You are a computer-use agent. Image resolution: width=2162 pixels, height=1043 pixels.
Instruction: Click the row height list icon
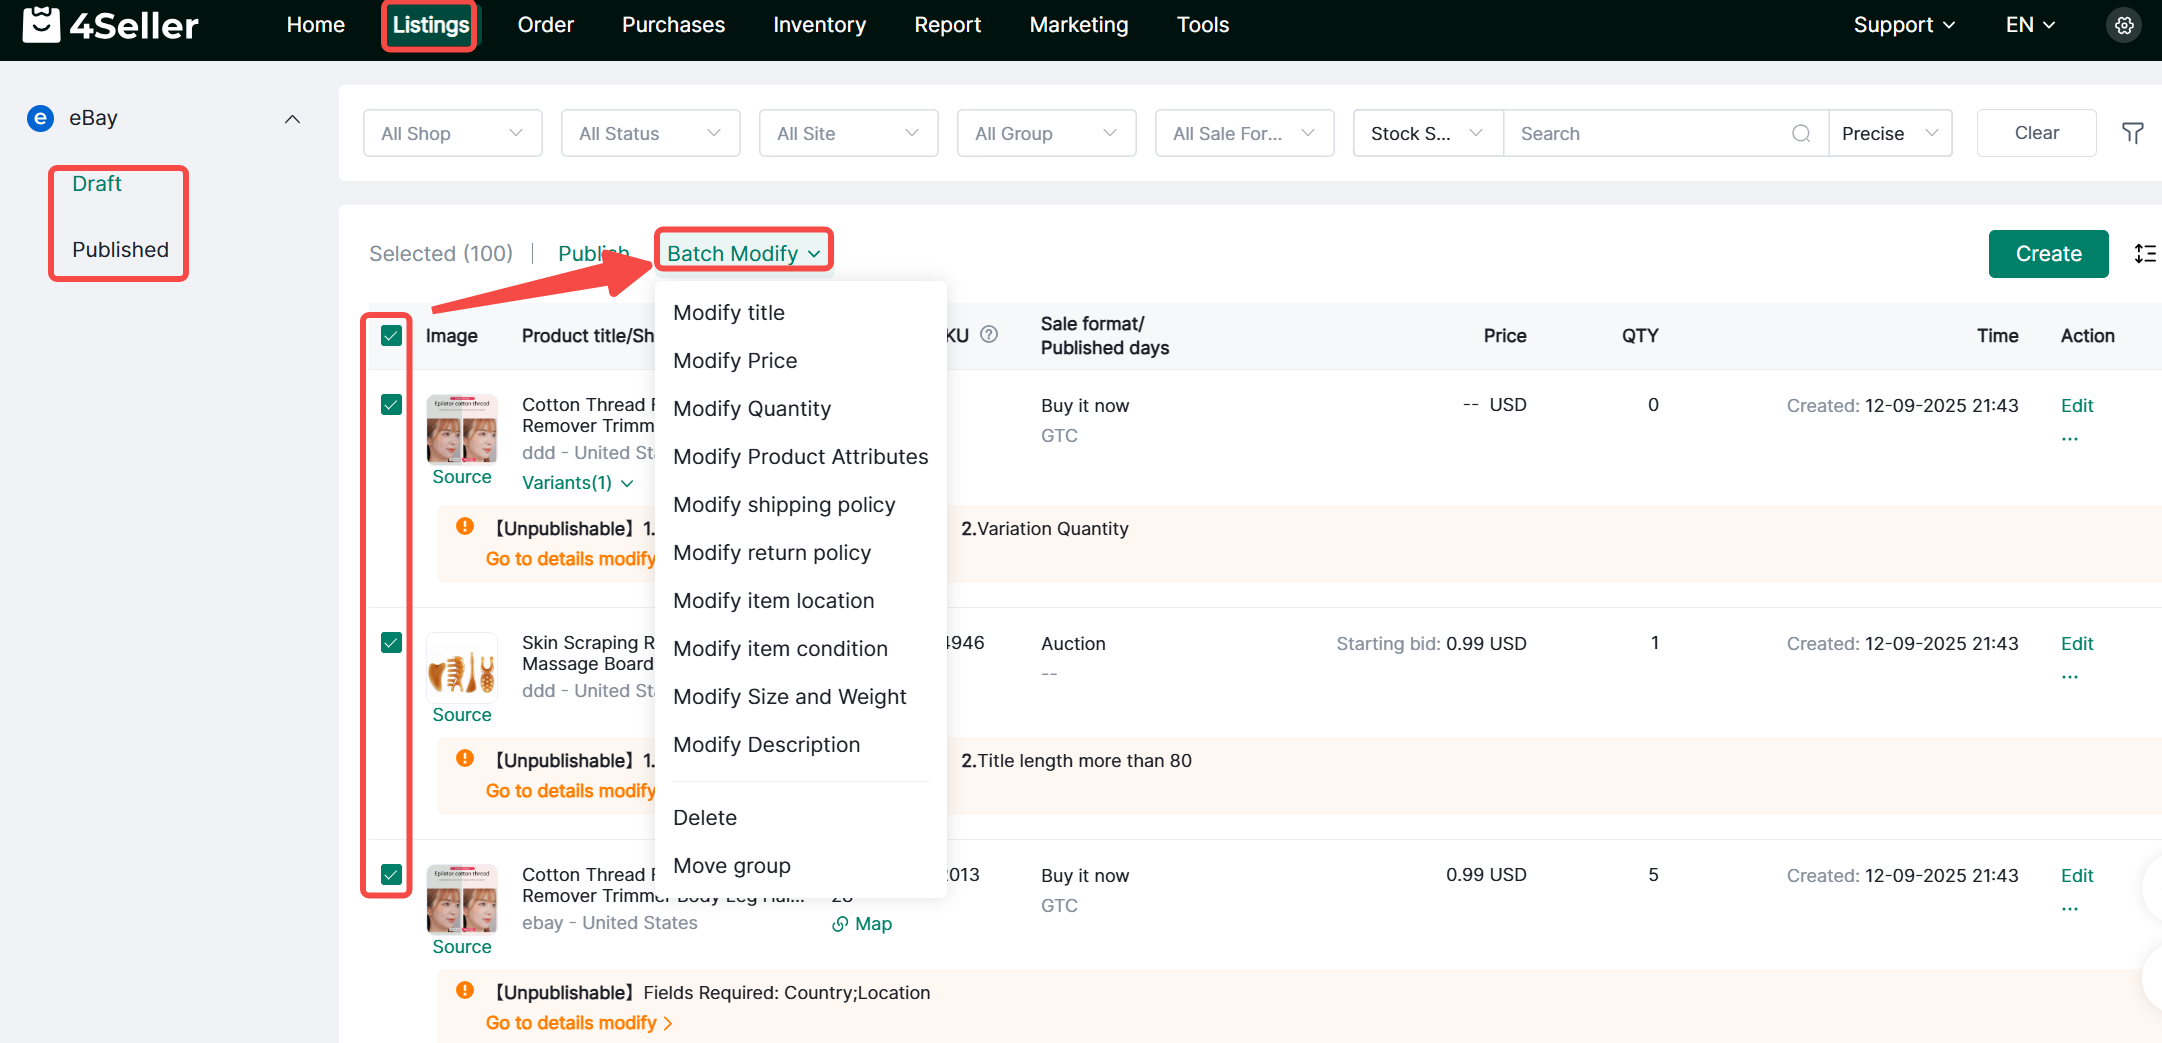coord(2144,254)
